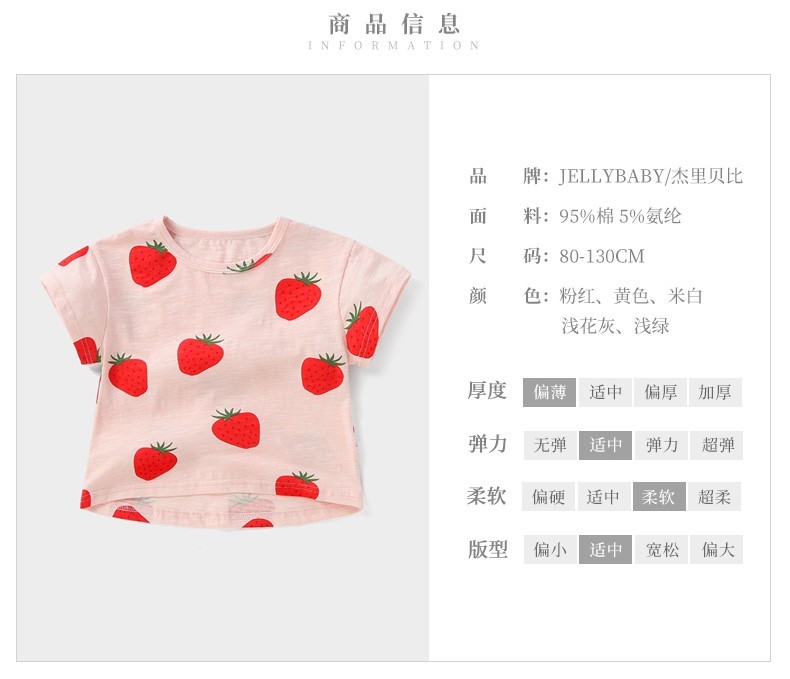Viewport: 790px width, 679px height.
Task: Select 适中 in the 柔软 row
Action: tap(603, 497)
